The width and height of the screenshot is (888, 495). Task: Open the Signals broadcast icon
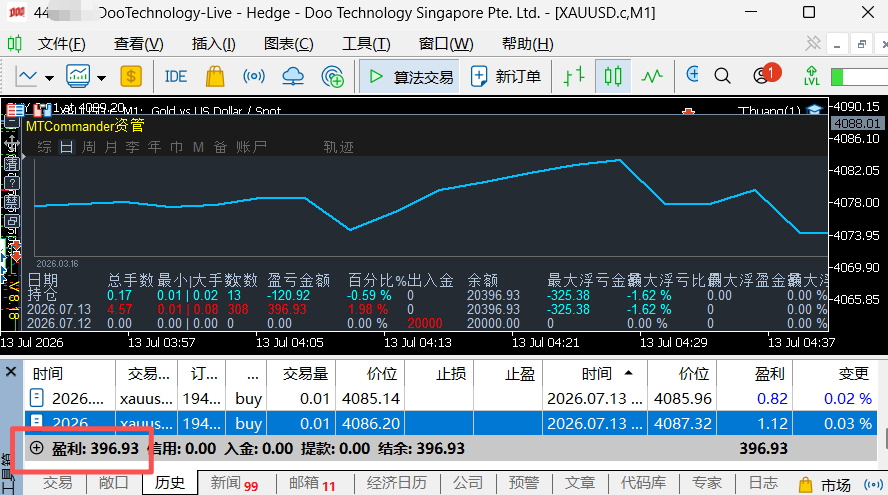click(x=254, y=76)
